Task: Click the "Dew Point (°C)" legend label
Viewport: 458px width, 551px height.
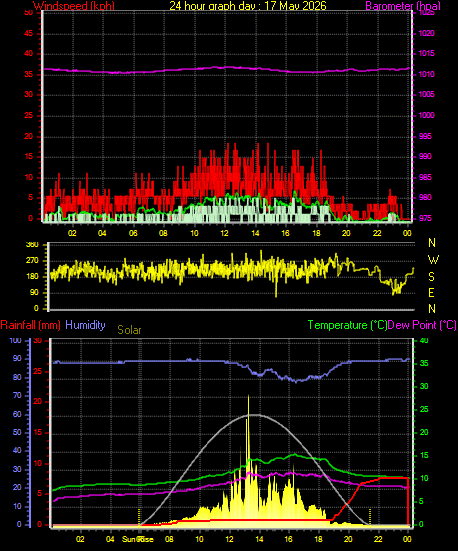Action: click(x=422, y=325)
